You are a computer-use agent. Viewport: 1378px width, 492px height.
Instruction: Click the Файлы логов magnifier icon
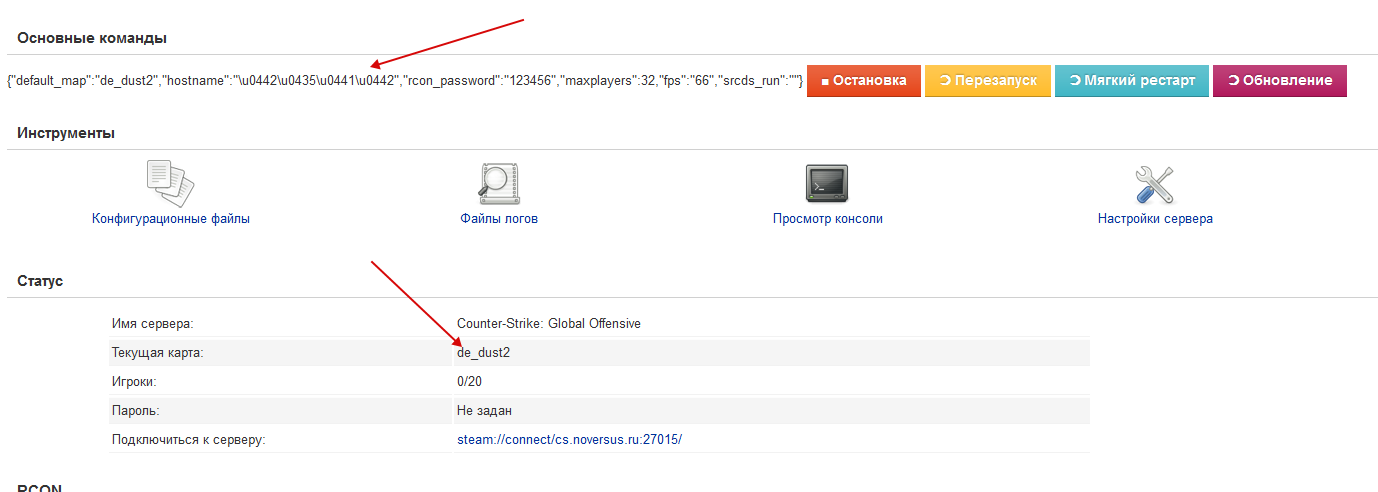tap(499, 184)
